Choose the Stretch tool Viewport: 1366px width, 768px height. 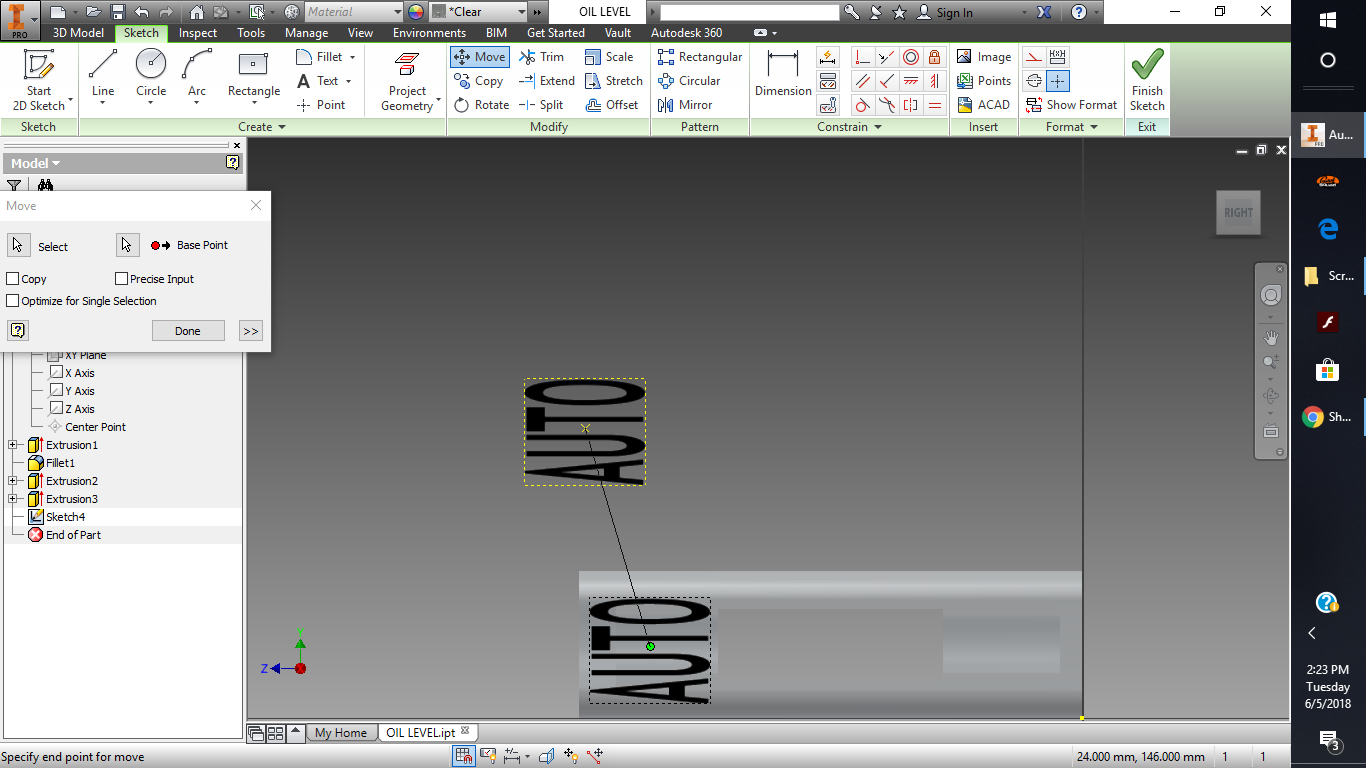(614, 81)
